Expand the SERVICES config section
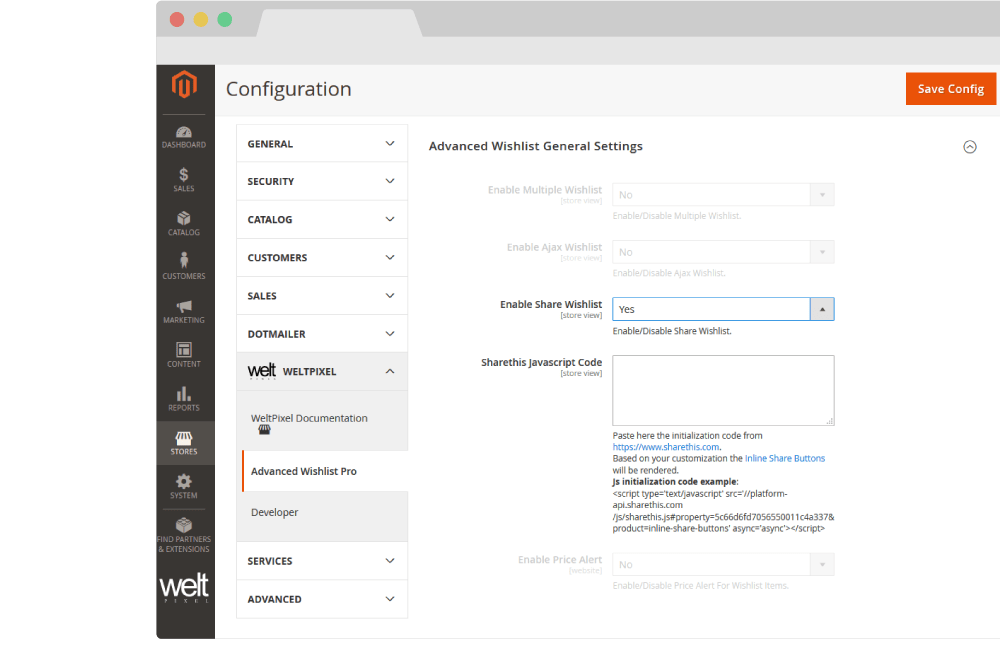This screenshot has height=645, width=1000. tap(321, 561)
